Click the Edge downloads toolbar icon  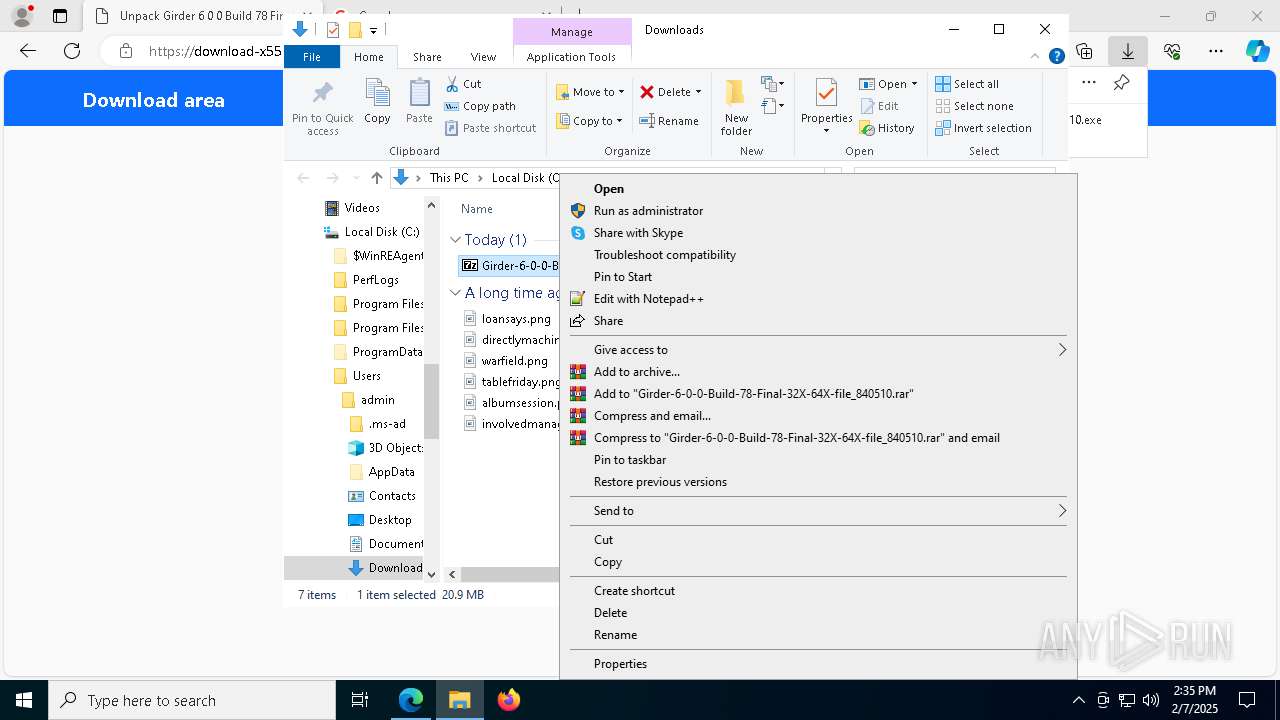tap(1127, 50)
